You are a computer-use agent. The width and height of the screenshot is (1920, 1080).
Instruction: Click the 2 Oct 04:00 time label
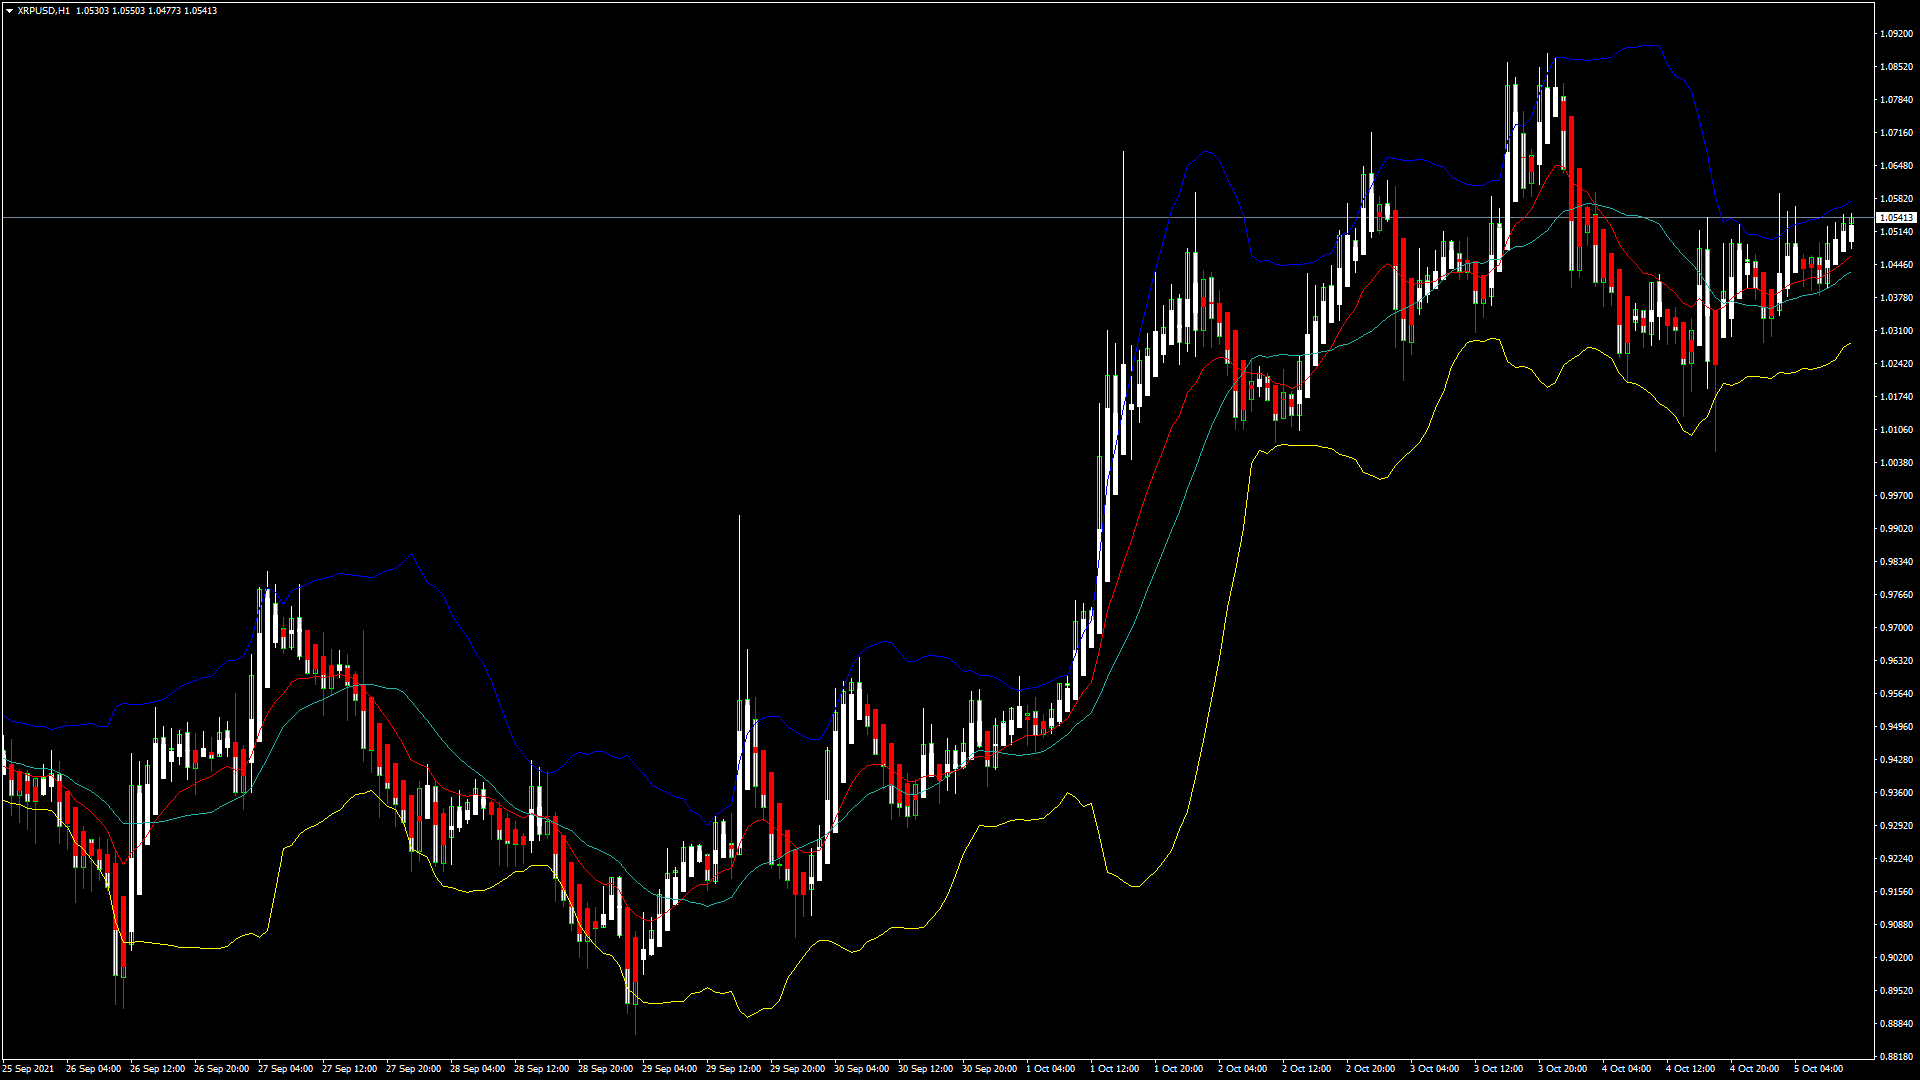[x=1242, y=1068]
